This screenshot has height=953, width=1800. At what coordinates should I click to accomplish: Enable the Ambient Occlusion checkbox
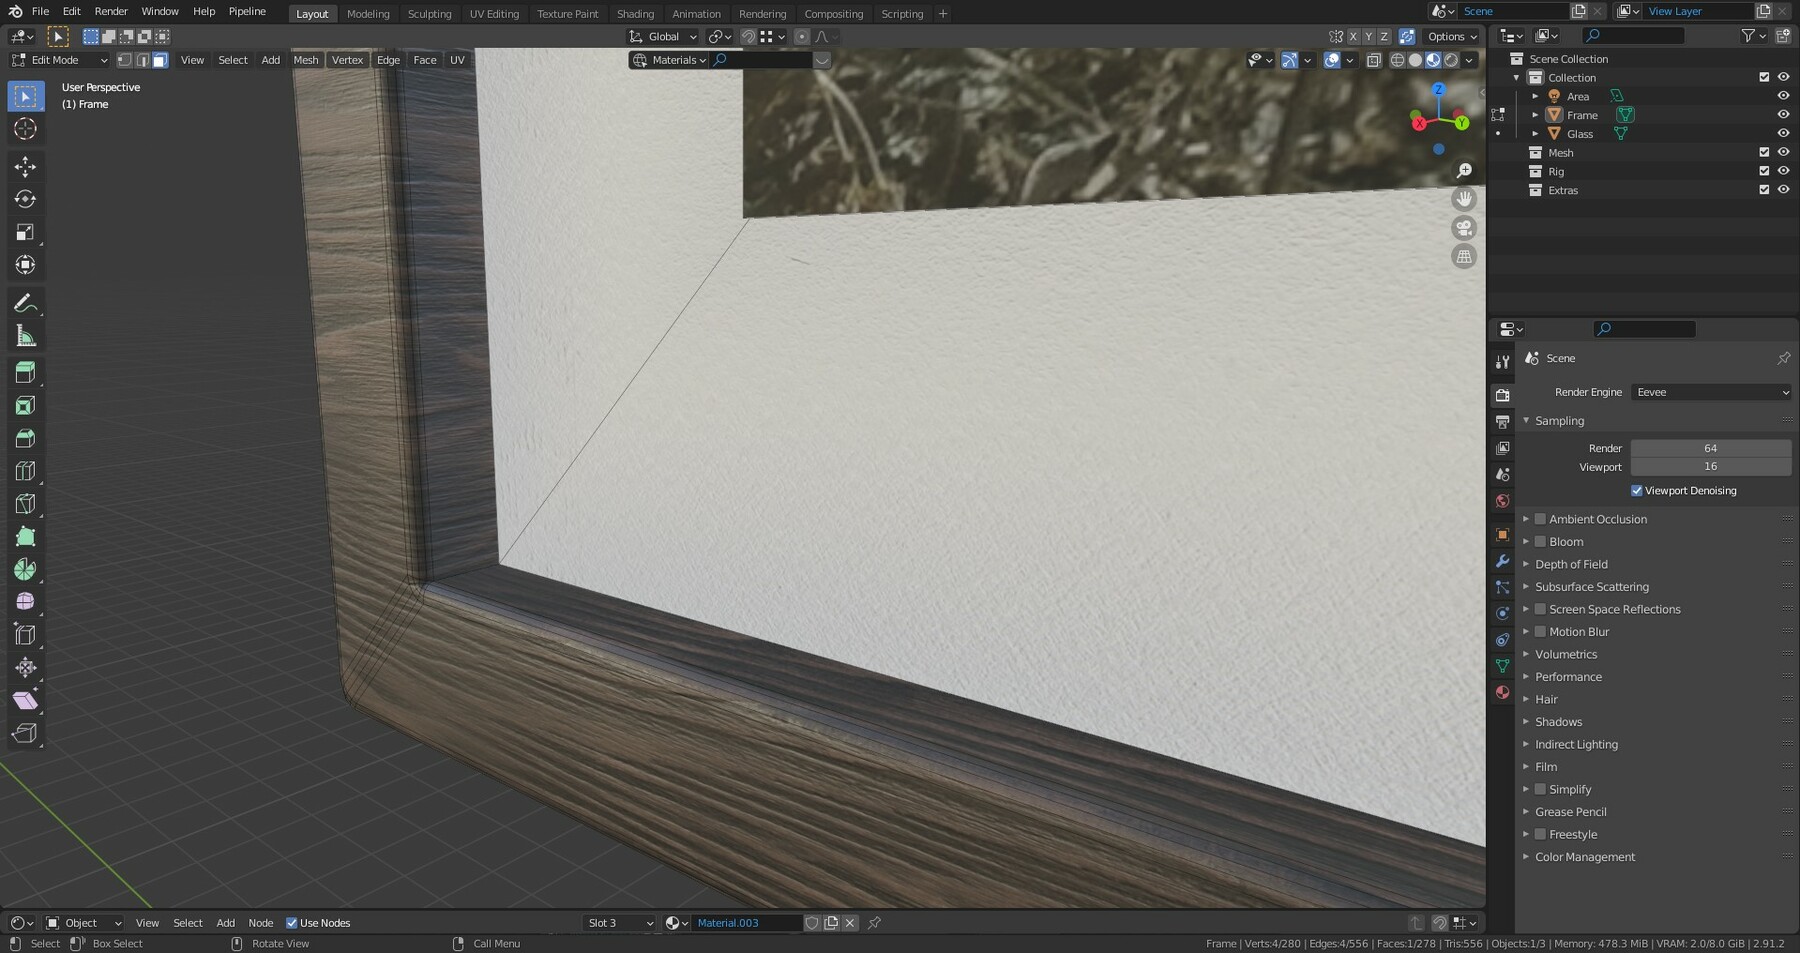[1540, 519]
